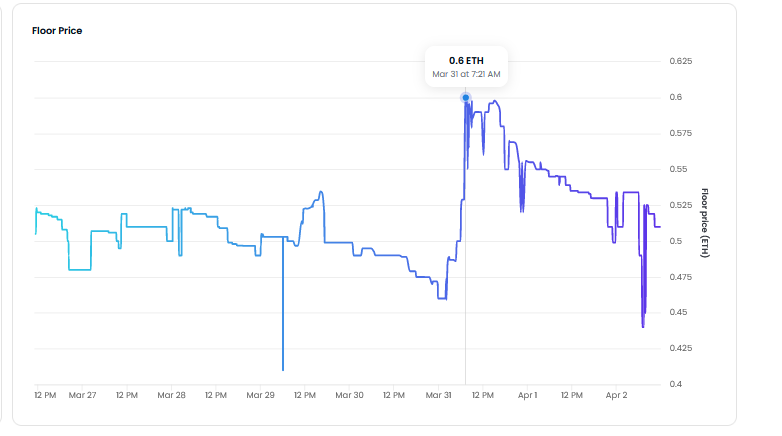Click the 0.575 y-axis label
This screenshot has width=782, height=436.
tap(681, 134)
